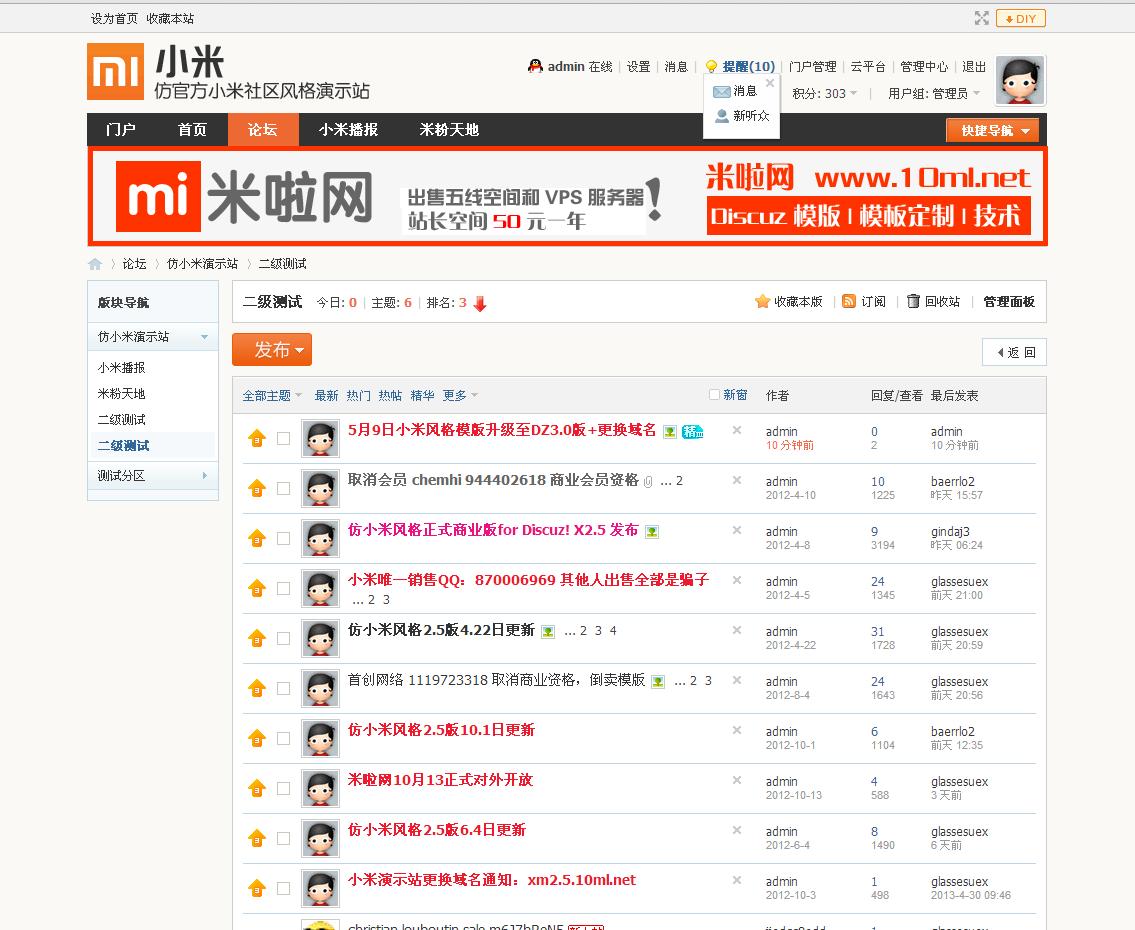Viewport: 1135px width, 930px height.
Task: Click sticky arrow icon of 5月9日 thread
Action: pos(257,439)
